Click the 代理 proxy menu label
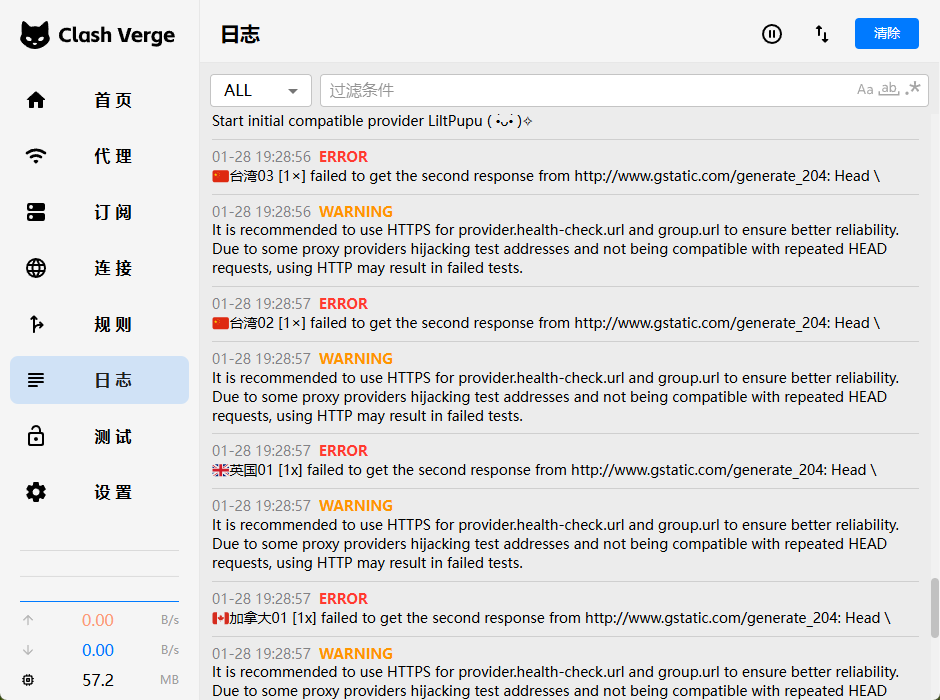Image resolution: width=940 pixels, height=700 pixels. (113, 156)
